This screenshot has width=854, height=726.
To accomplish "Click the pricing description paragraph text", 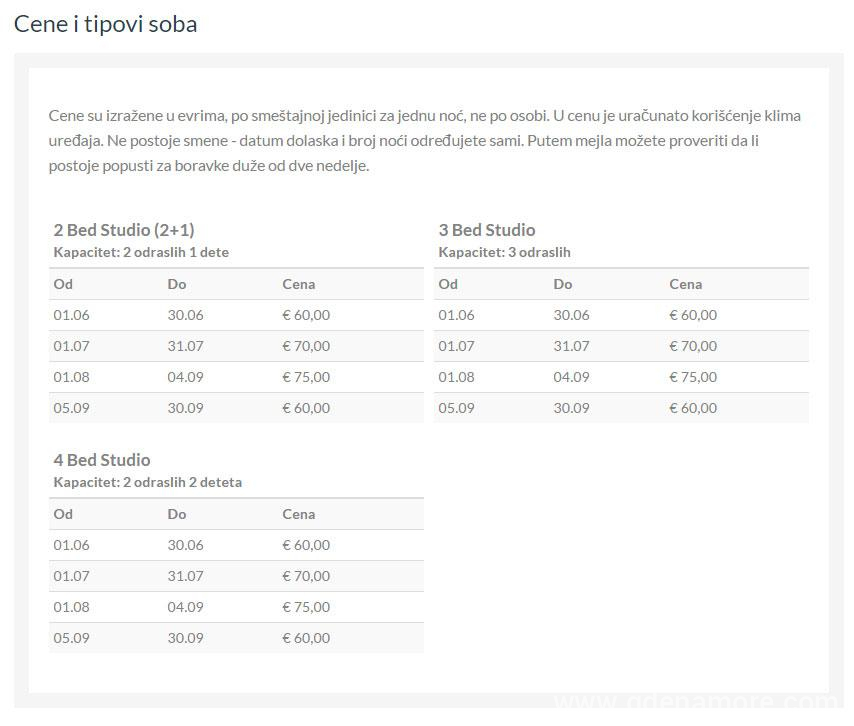I will pyautogui.click(x=425, y=141).
